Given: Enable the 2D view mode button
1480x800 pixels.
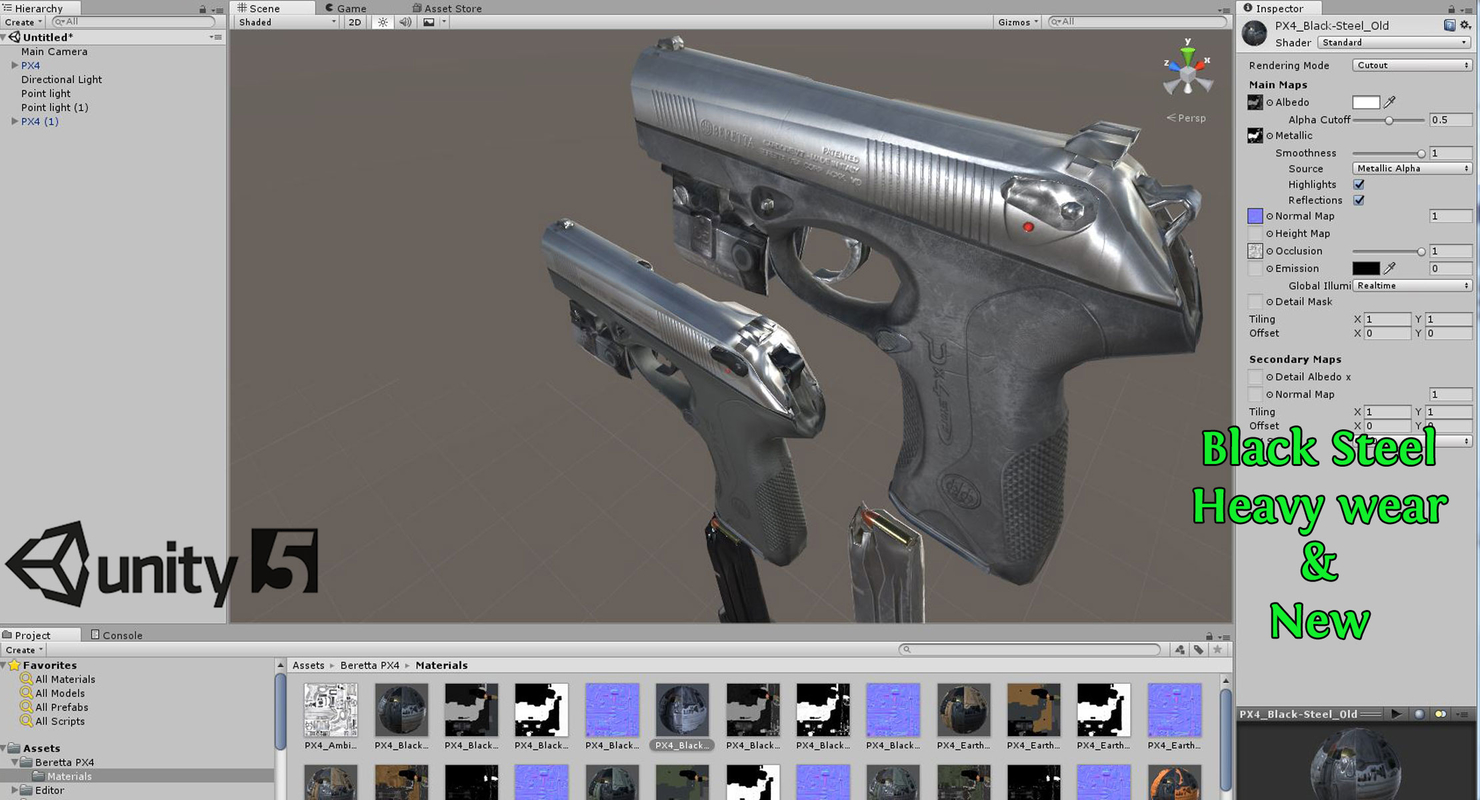Looking at the screenshot, I should click(354, 21).
